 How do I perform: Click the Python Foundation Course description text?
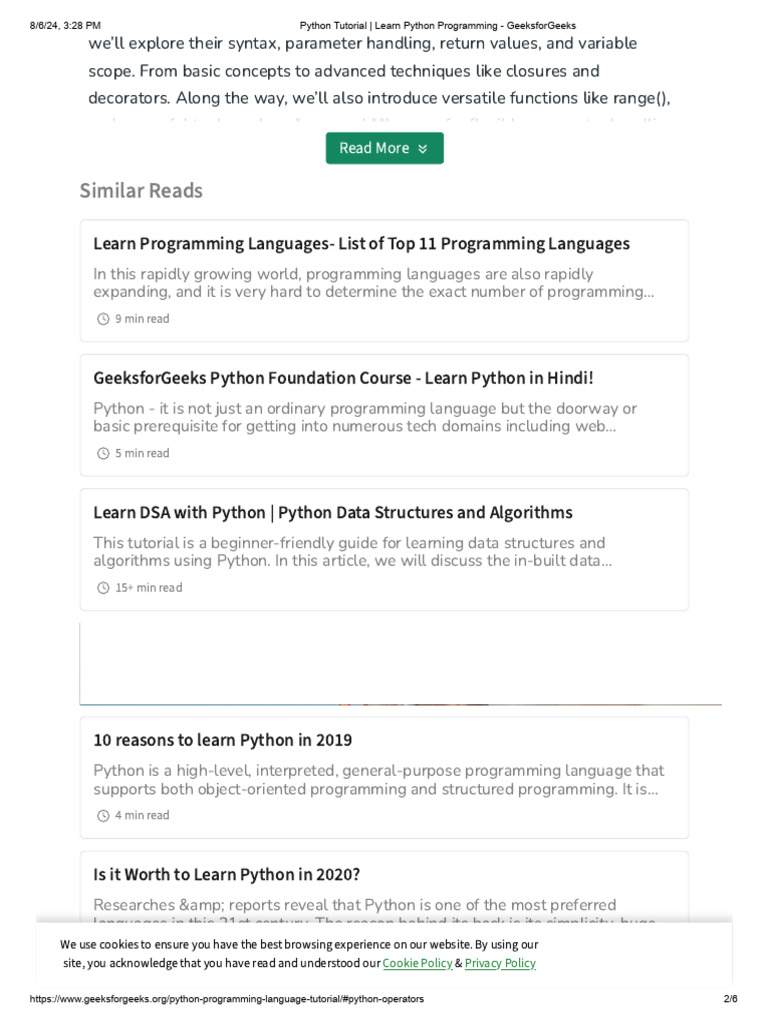click(364, 417)
